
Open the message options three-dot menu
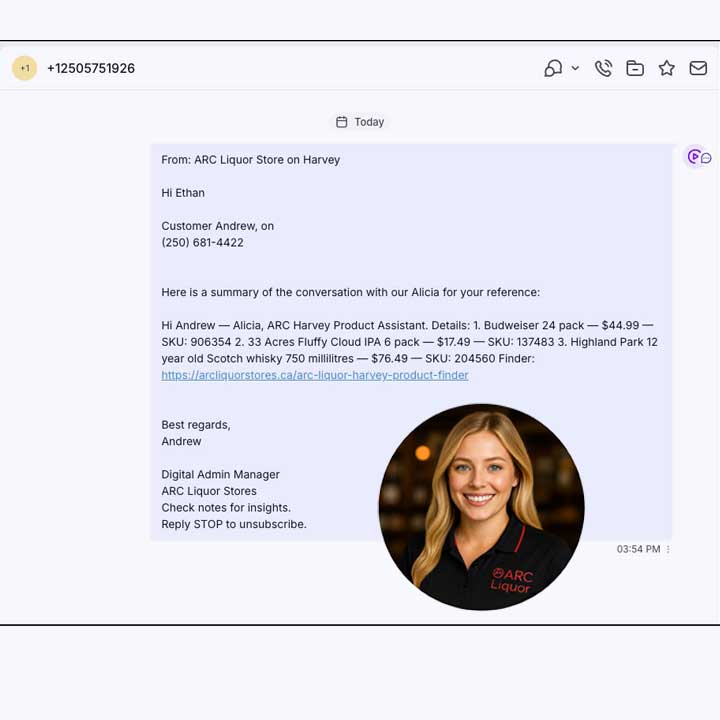click(668, 549)
